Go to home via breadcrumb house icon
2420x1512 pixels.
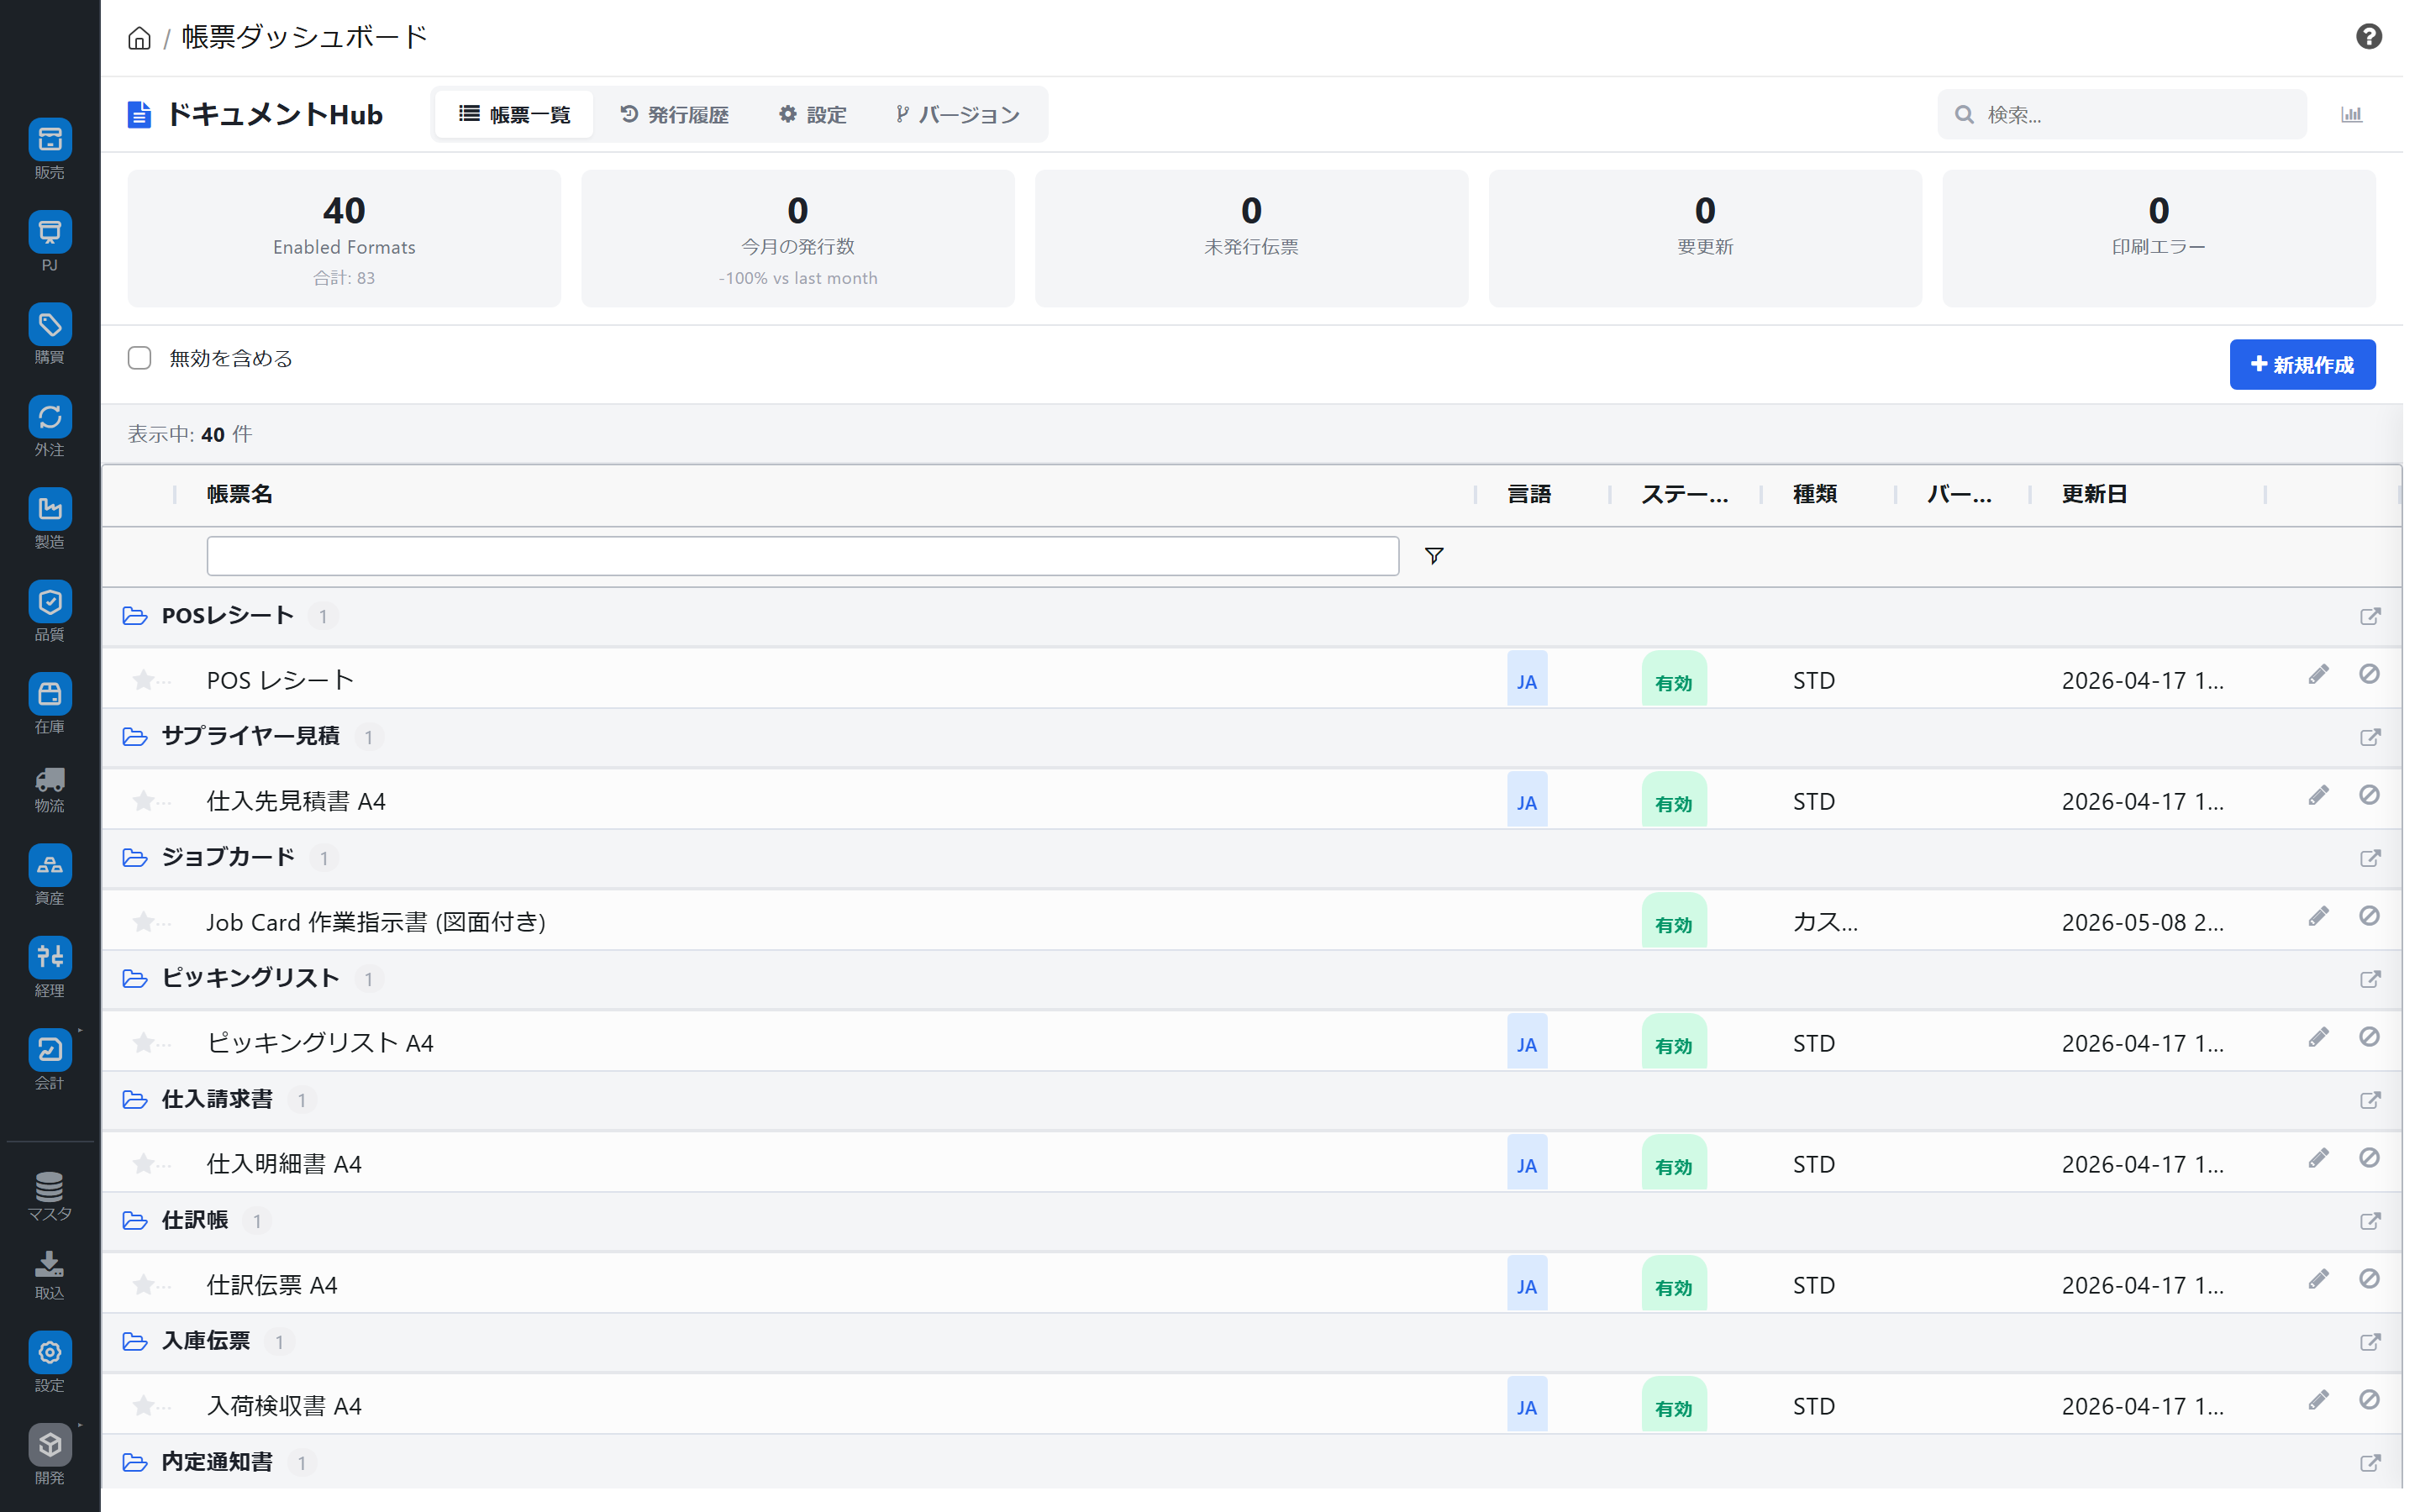pos(139,38)
